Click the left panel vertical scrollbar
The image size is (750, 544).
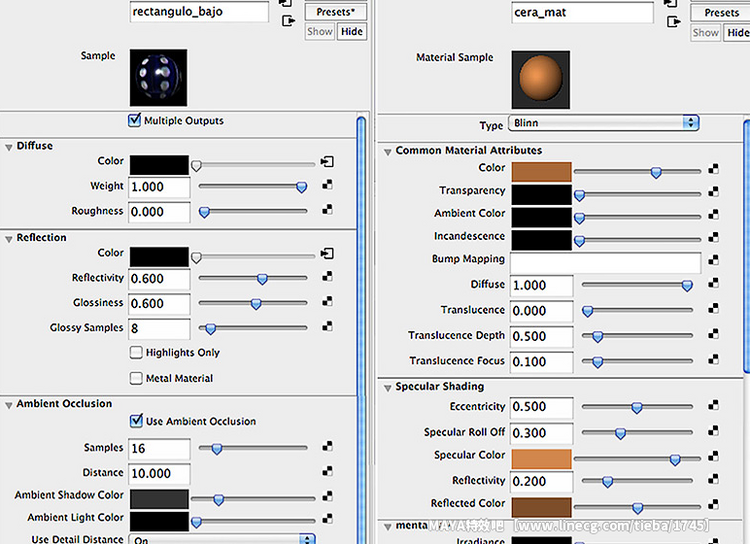(x=362, y=330)
